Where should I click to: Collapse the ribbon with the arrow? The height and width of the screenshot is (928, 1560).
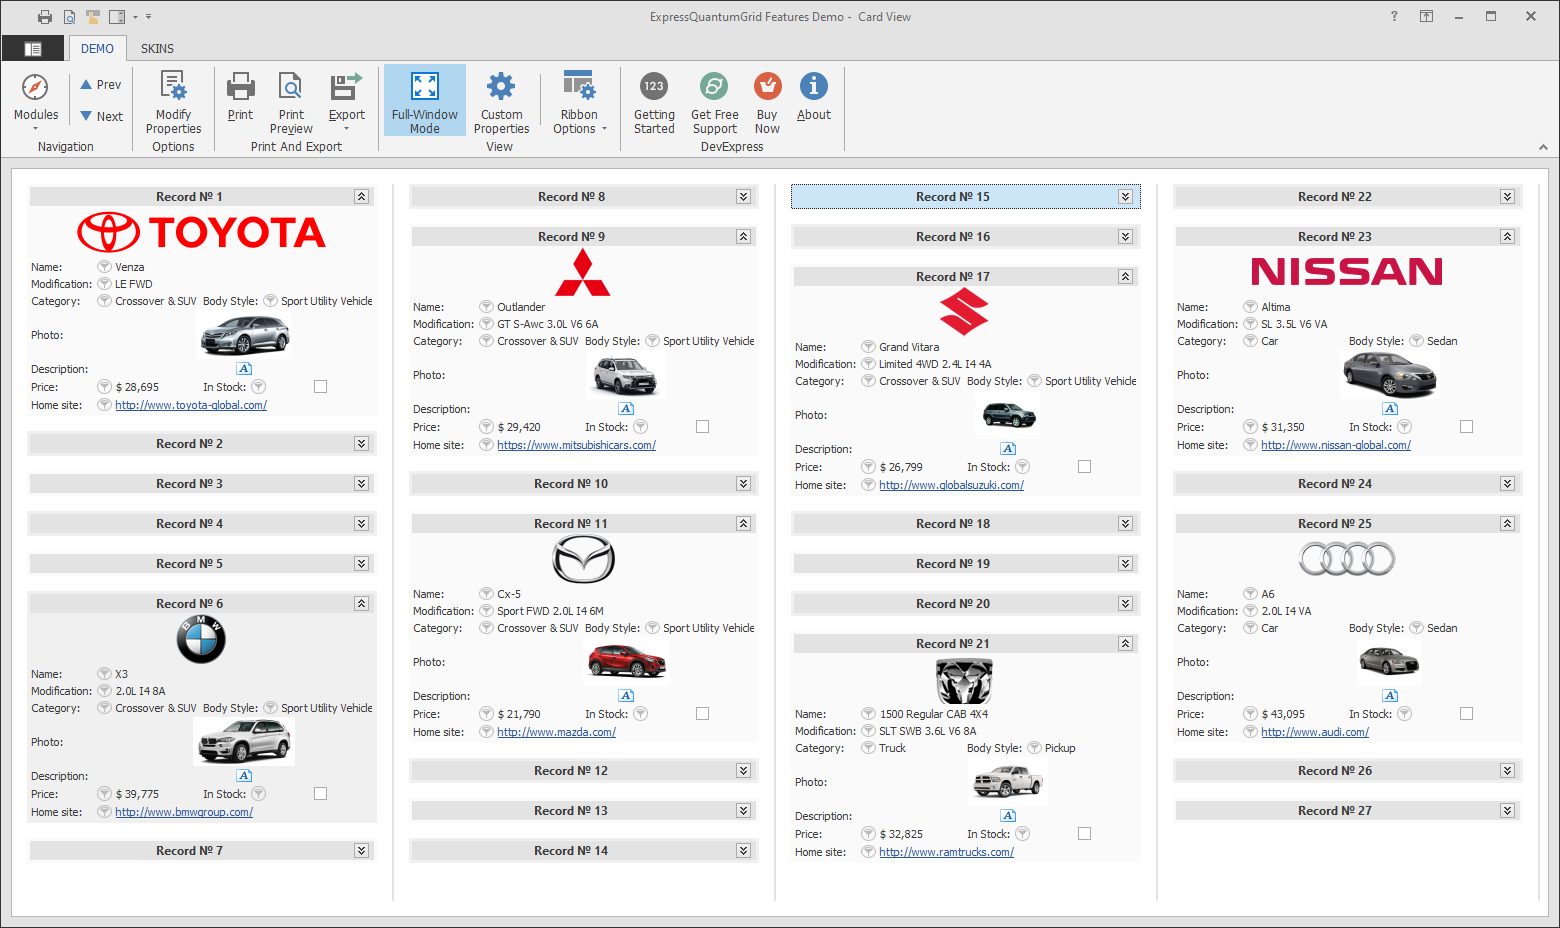click(1543, 147)
